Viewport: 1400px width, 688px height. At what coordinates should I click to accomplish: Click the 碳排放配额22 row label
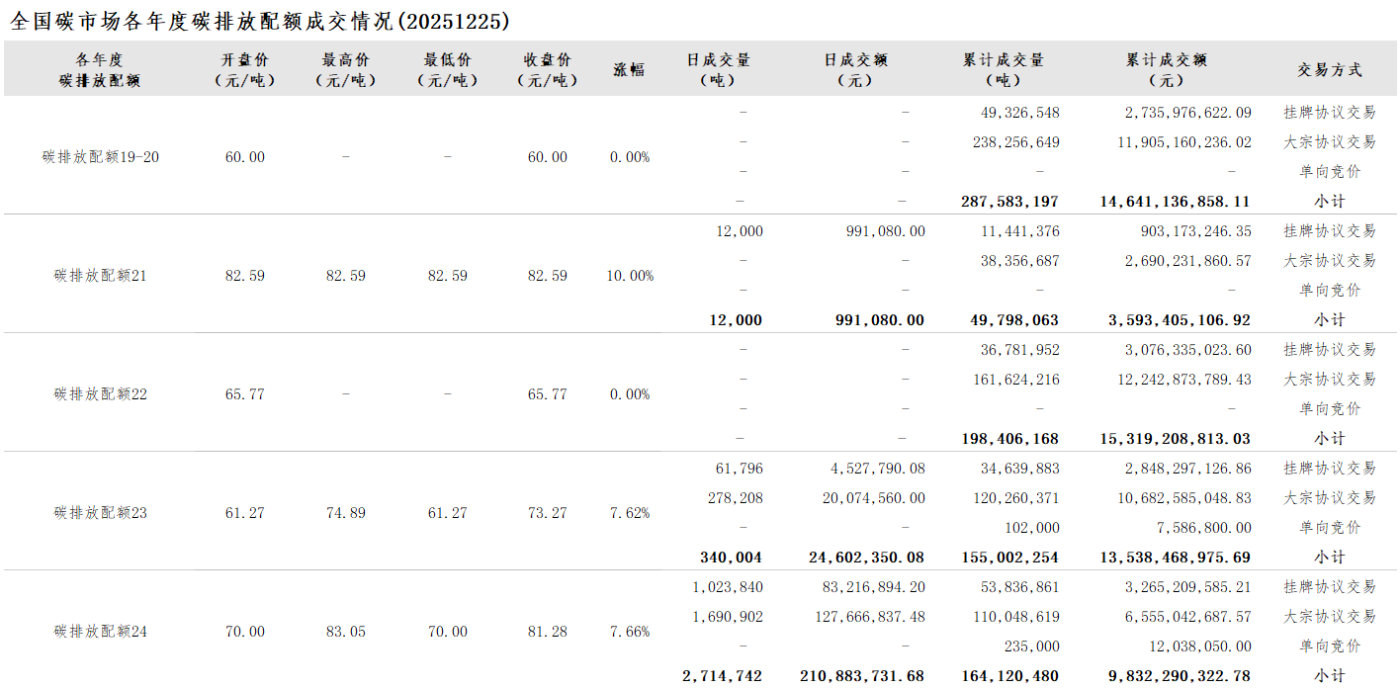tap(100, 394)
